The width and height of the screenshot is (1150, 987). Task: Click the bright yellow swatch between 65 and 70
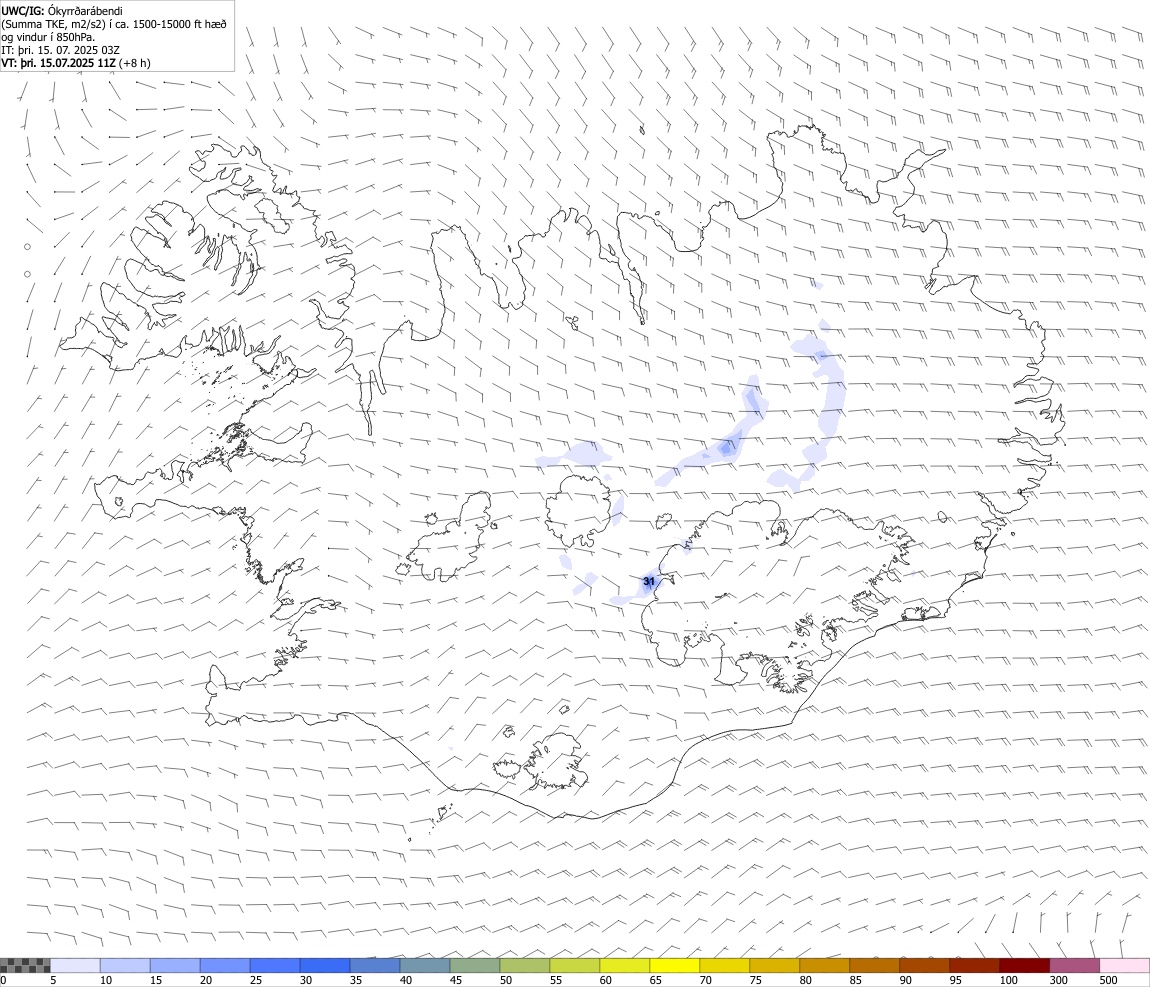coord(675,965)
